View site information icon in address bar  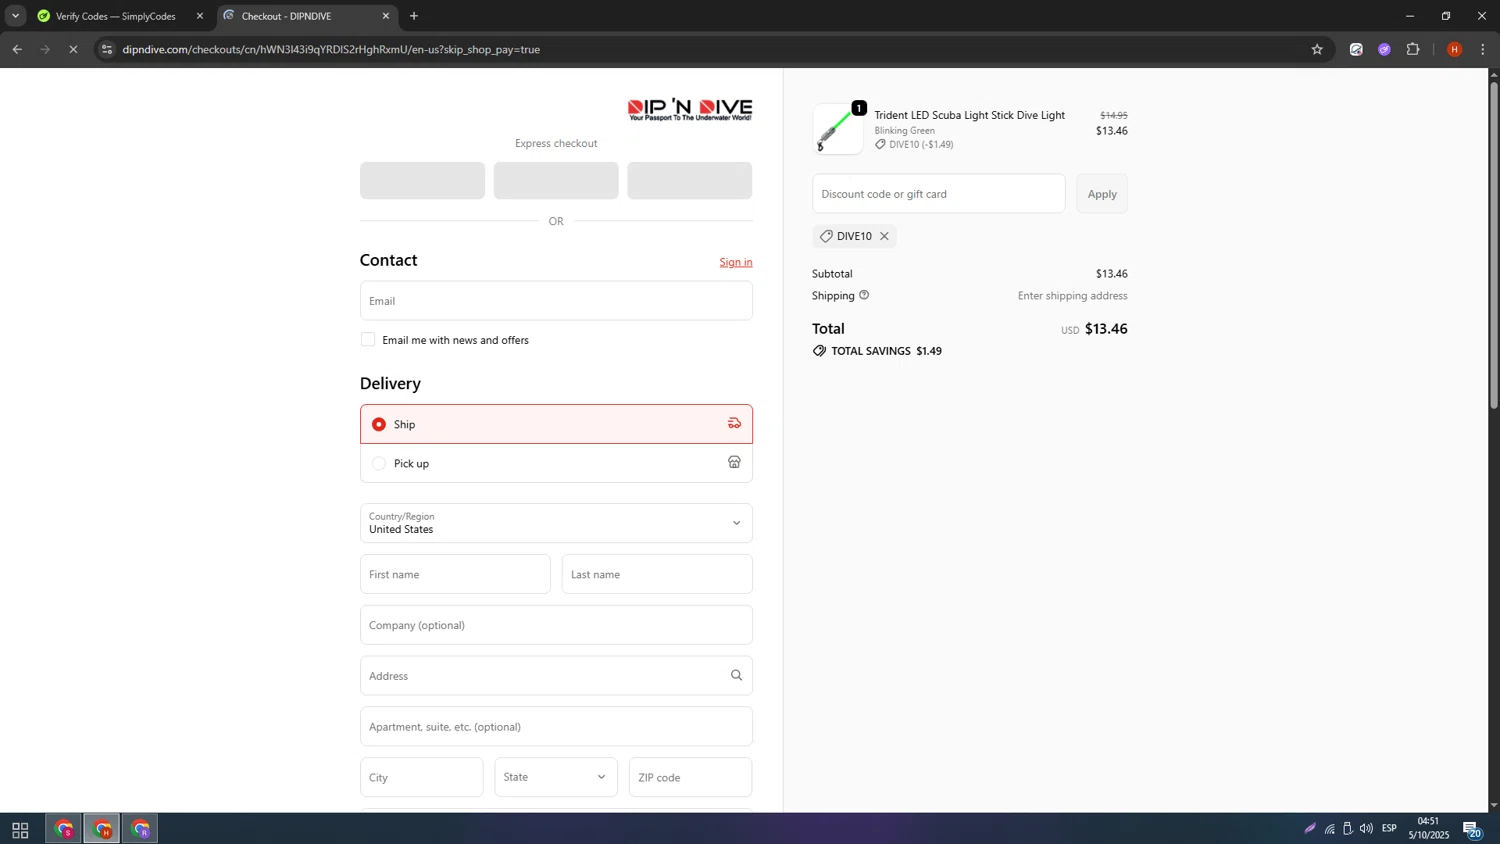point(107,49)
